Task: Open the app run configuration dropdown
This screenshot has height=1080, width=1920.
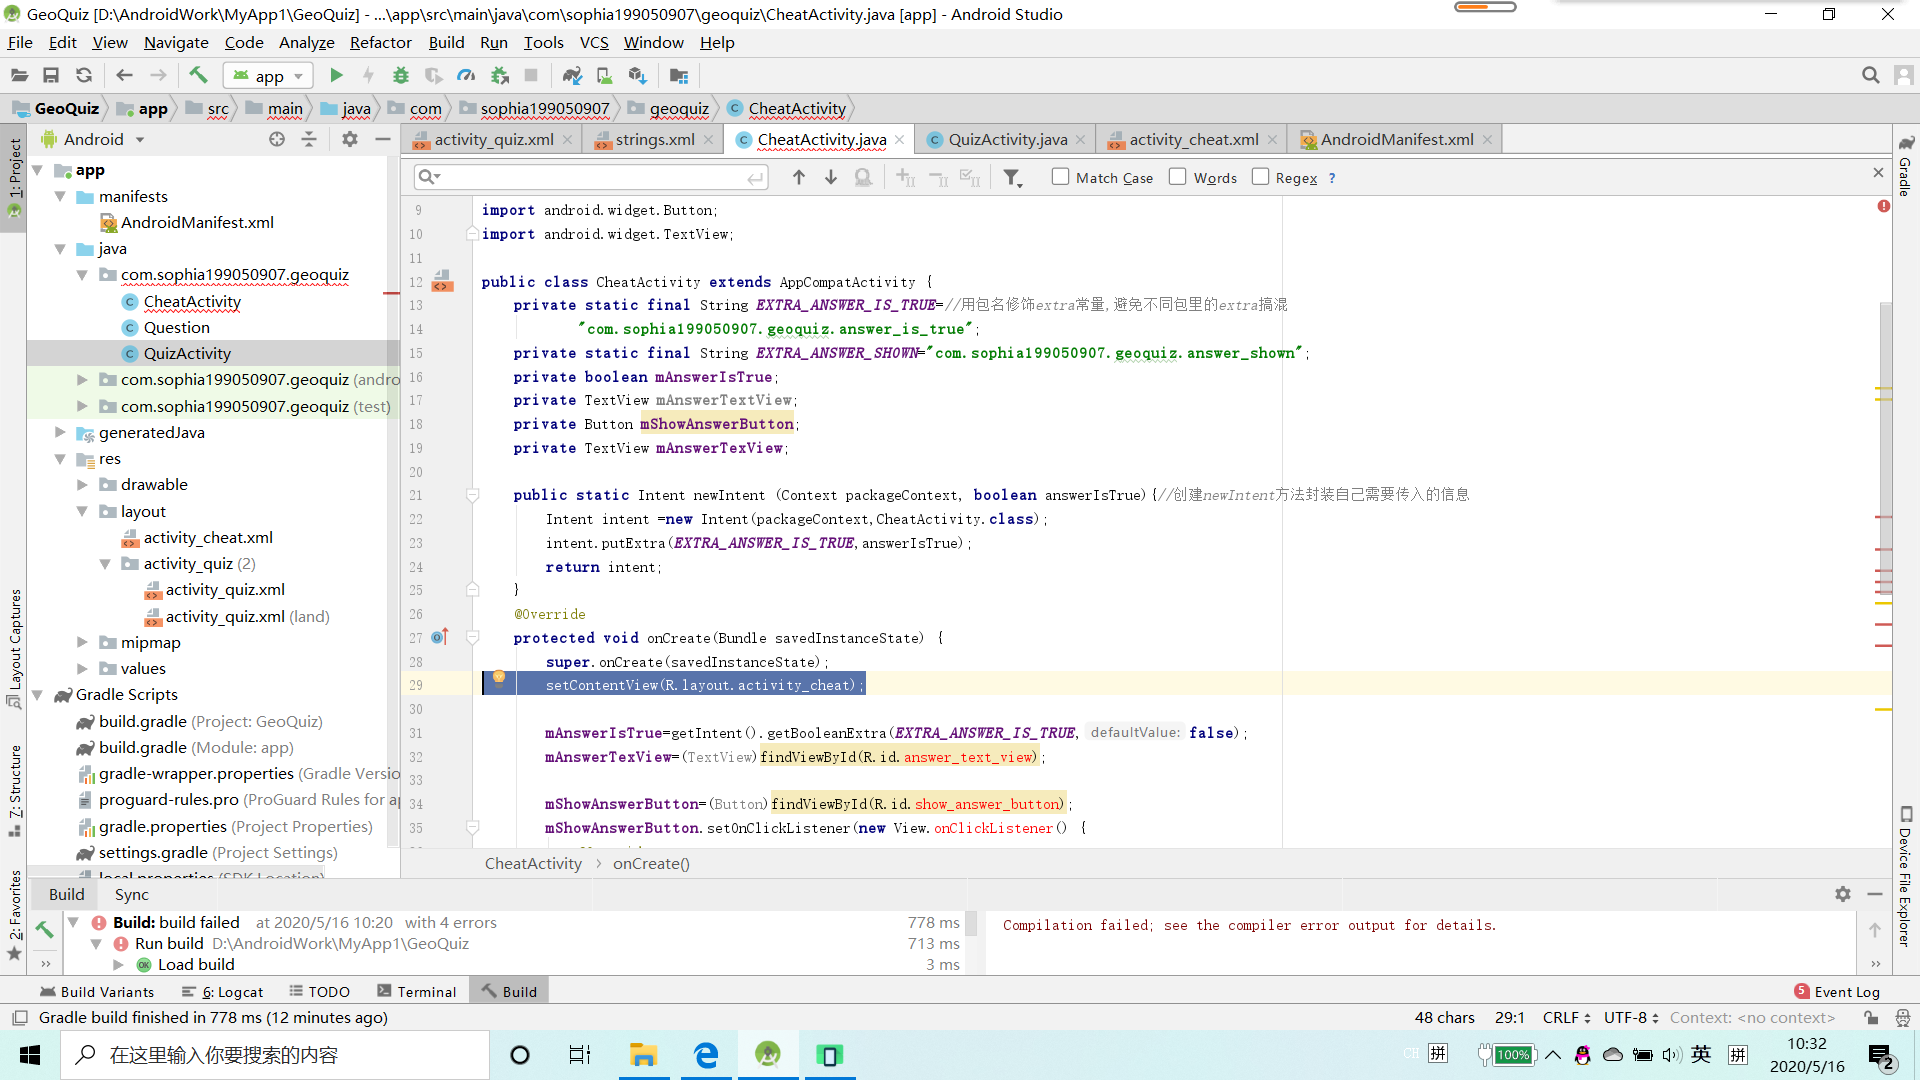Action: click(269, 76)
